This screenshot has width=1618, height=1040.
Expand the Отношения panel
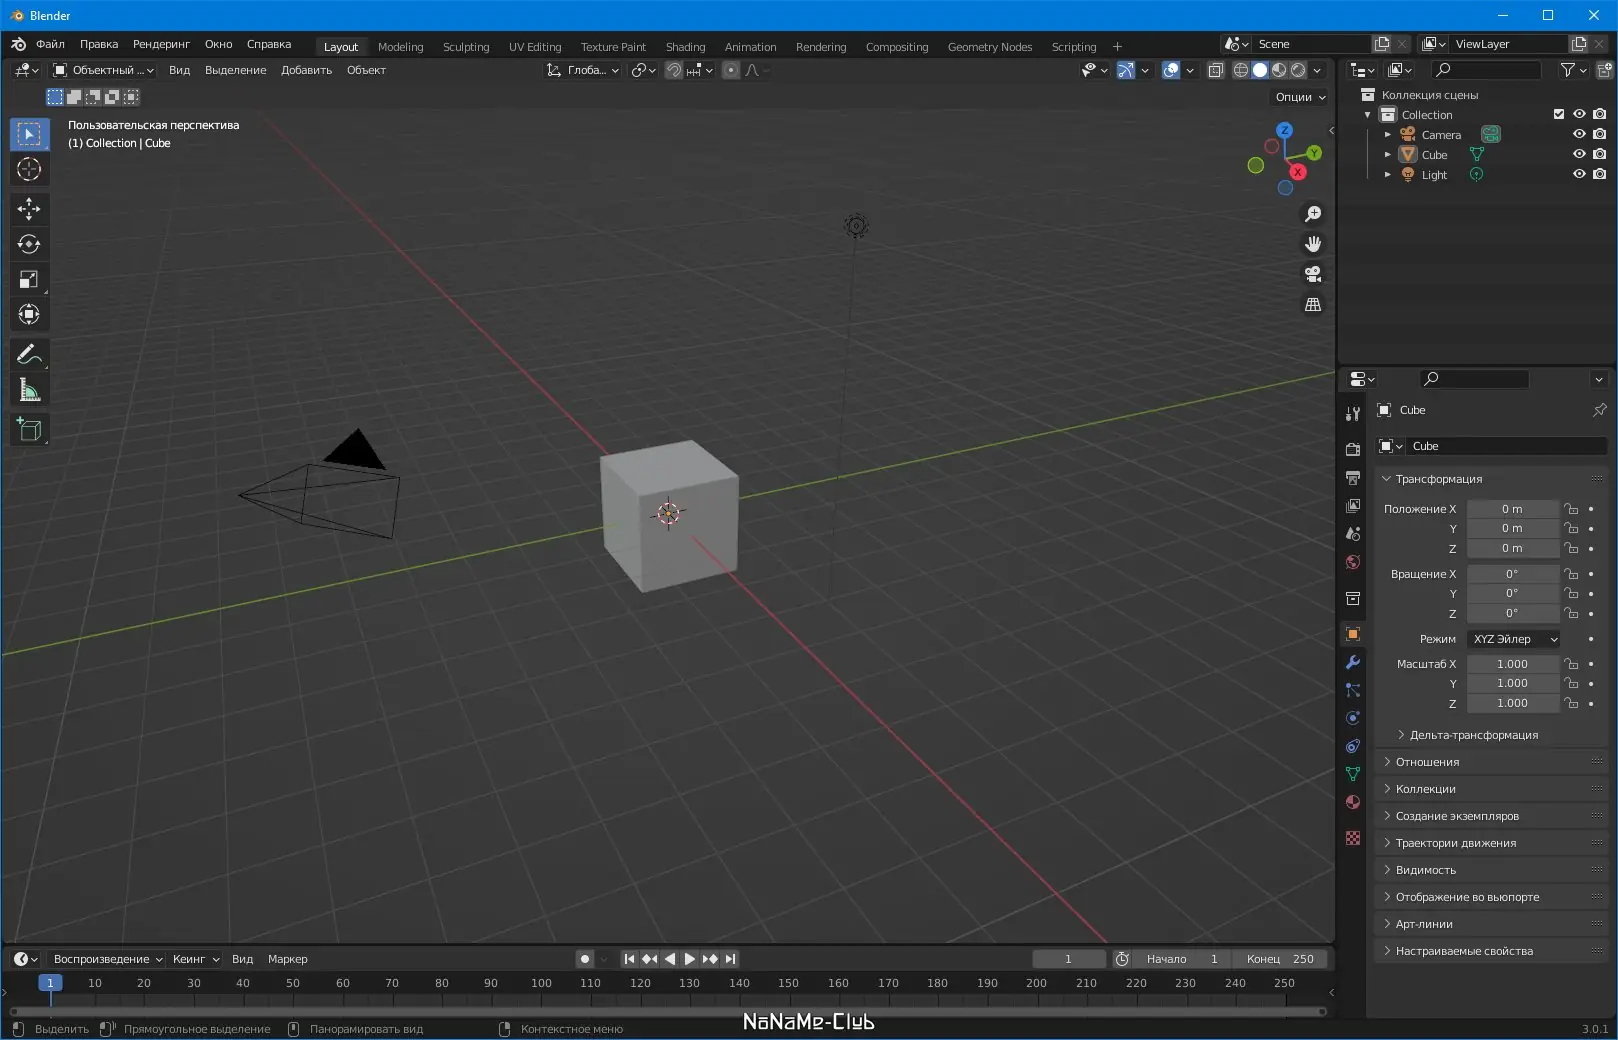pos(1427,762)
